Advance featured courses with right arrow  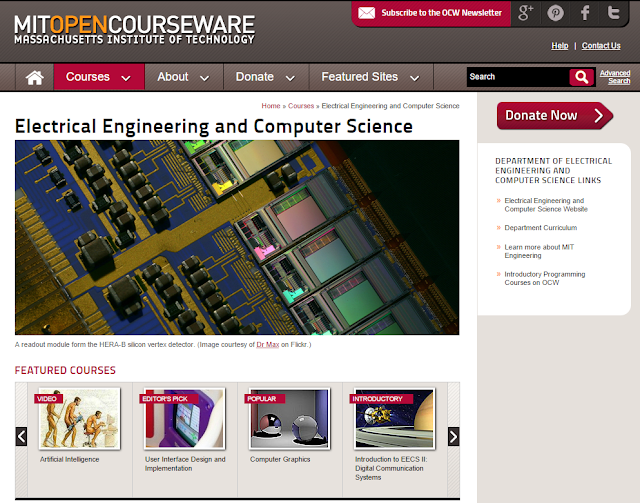click(x=453, y=436)
